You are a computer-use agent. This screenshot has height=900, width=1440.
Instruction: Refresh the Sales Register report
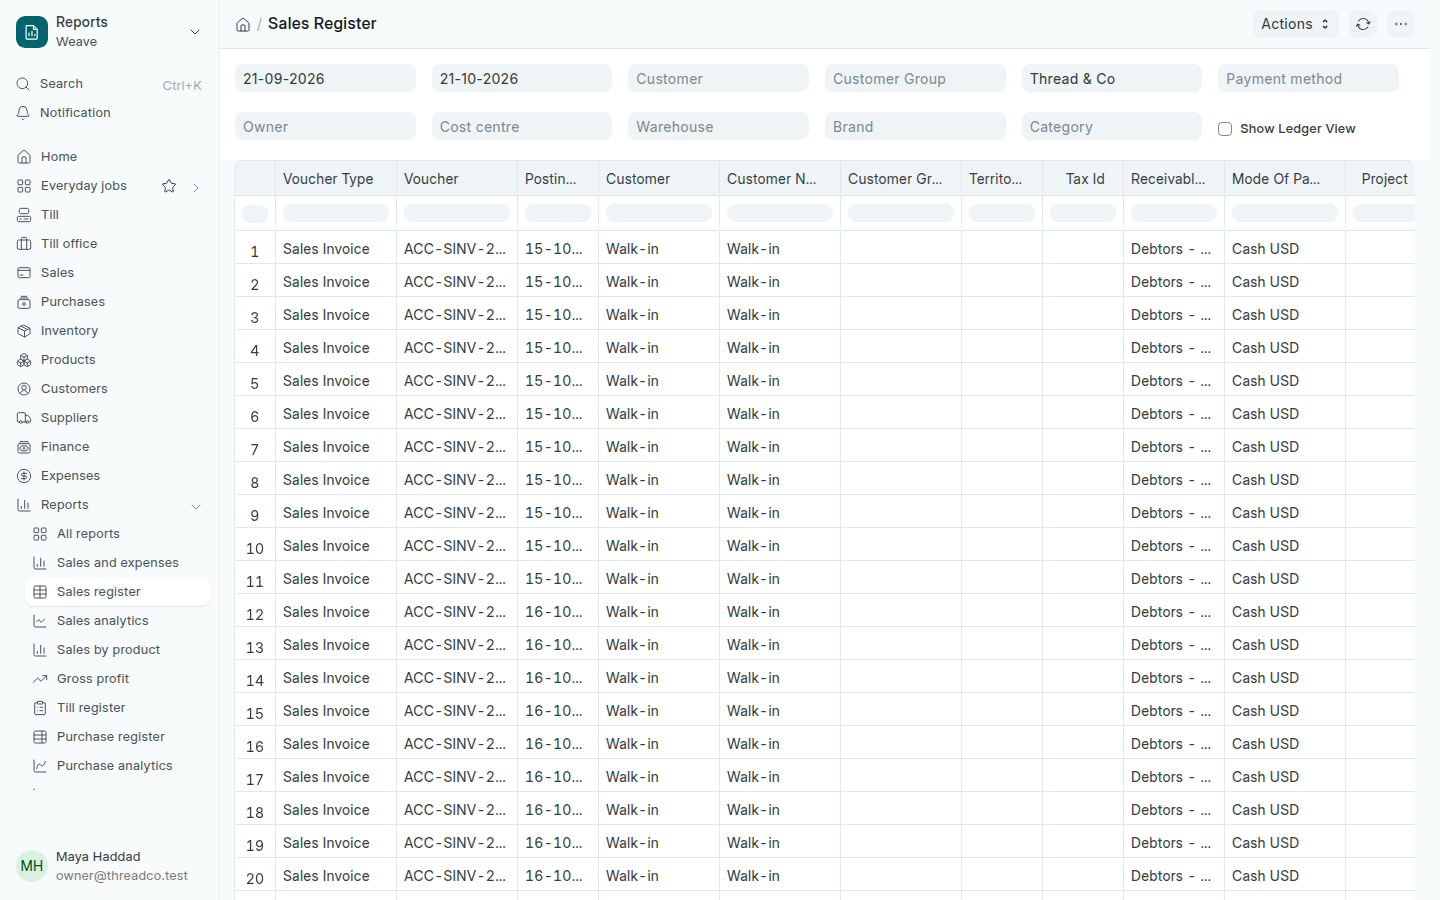click(1363, 24)
